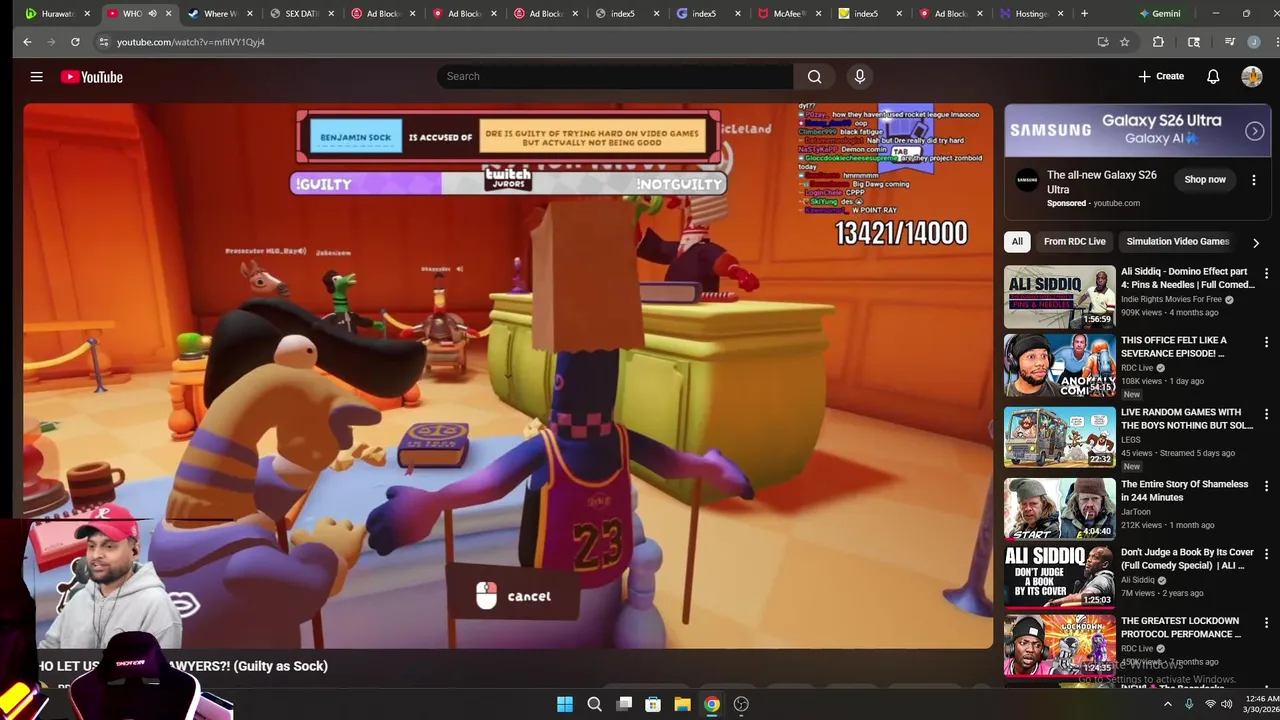Open Task View on taskbar
1280x720 pixels.
(624, 704)
